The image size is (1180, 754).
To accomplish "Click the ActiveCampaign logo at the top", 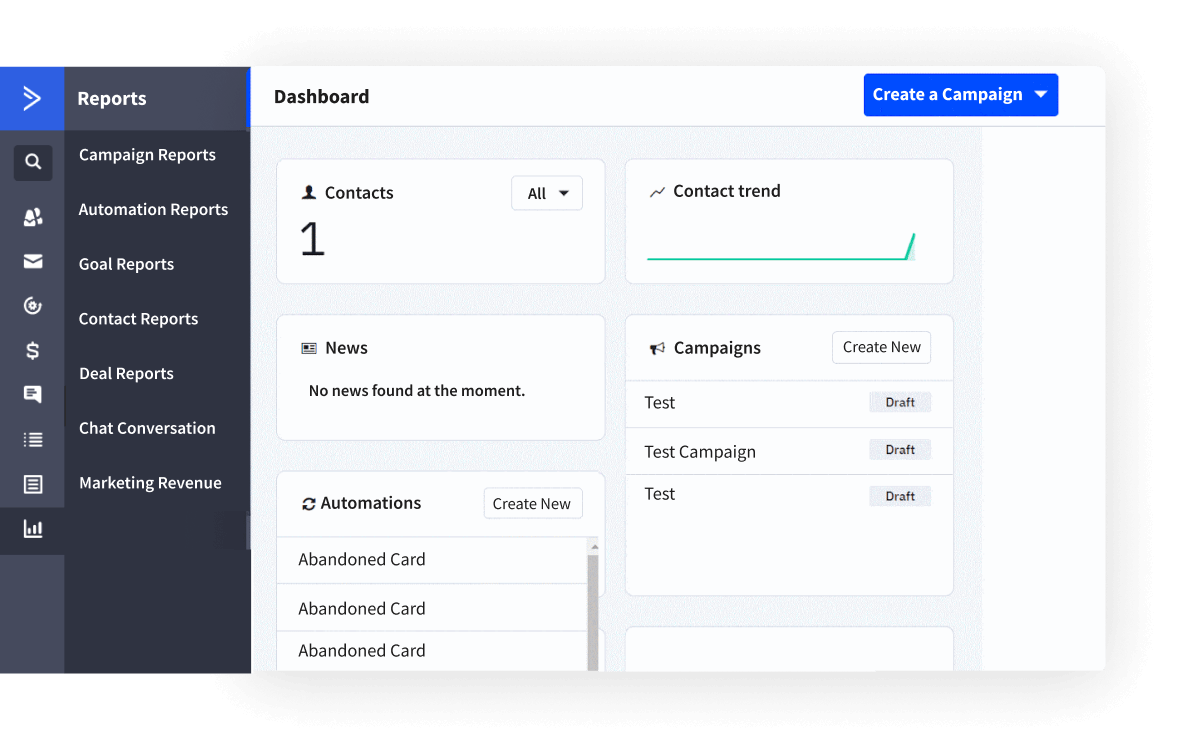I will [32, 98].
